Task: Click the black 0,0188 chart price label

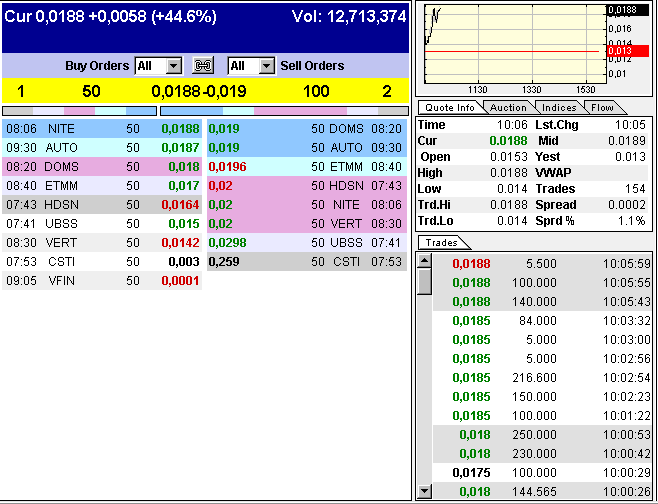Action: 628,10
